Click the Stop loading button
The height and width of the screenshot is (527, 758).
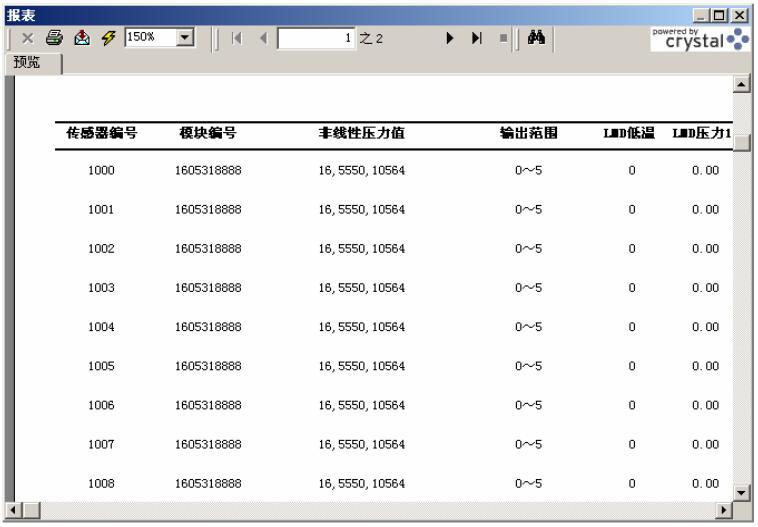tap(503, 38)
